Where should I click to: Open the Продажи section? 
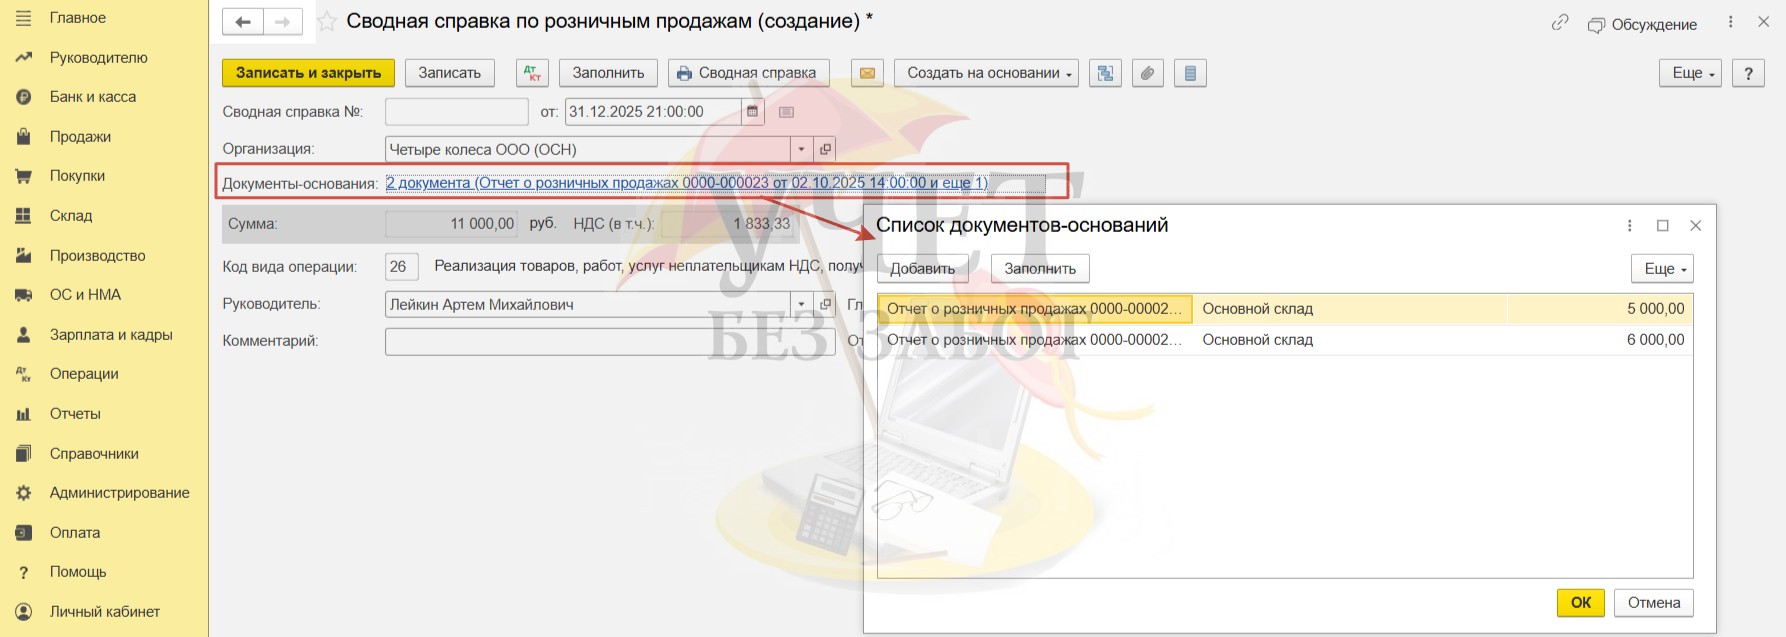click(x=80, y=137)
